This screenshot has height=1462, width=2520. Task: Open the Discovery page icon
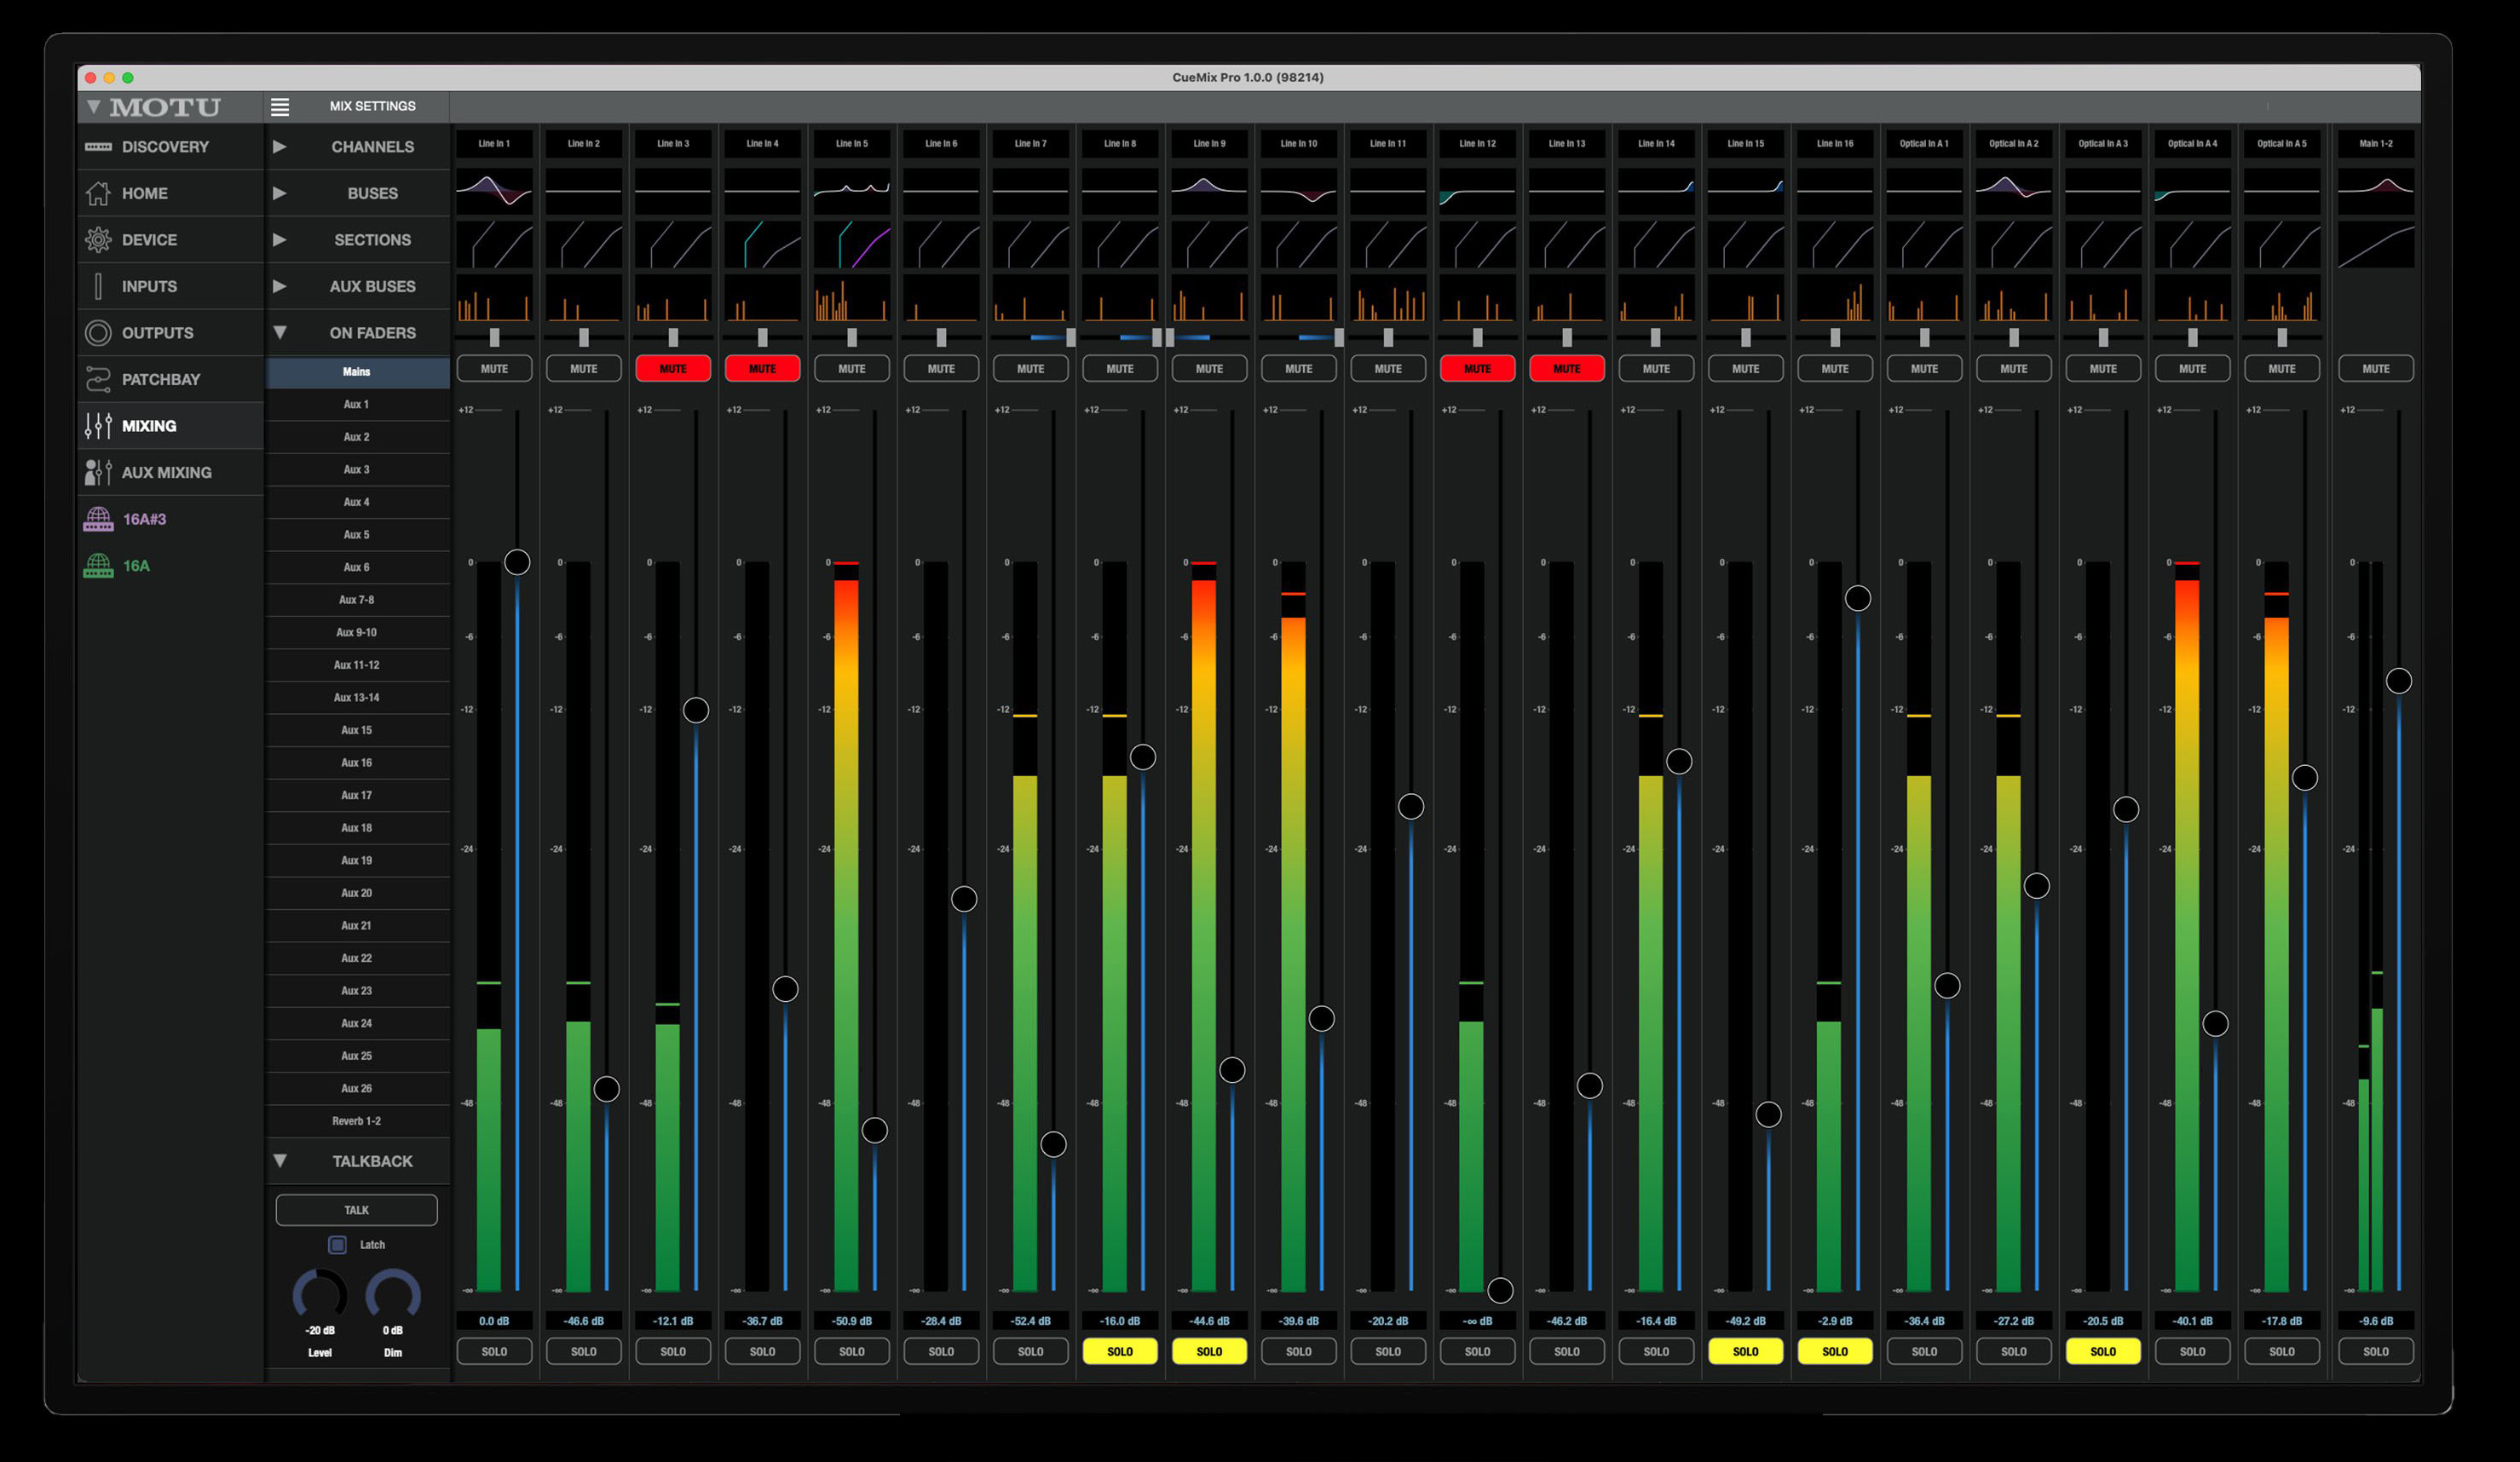click(x=98, y=147)
